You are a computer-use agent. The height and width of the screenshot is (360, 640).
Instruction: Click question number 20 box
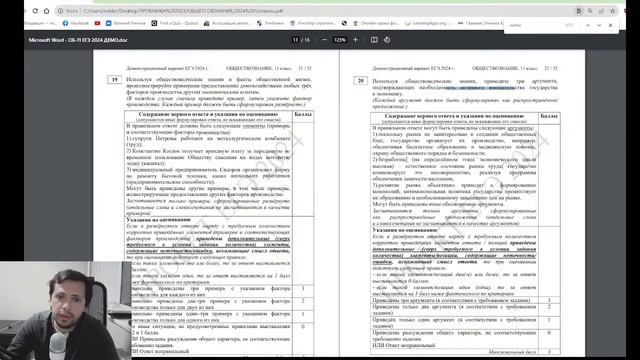click(x=361, y=81)
